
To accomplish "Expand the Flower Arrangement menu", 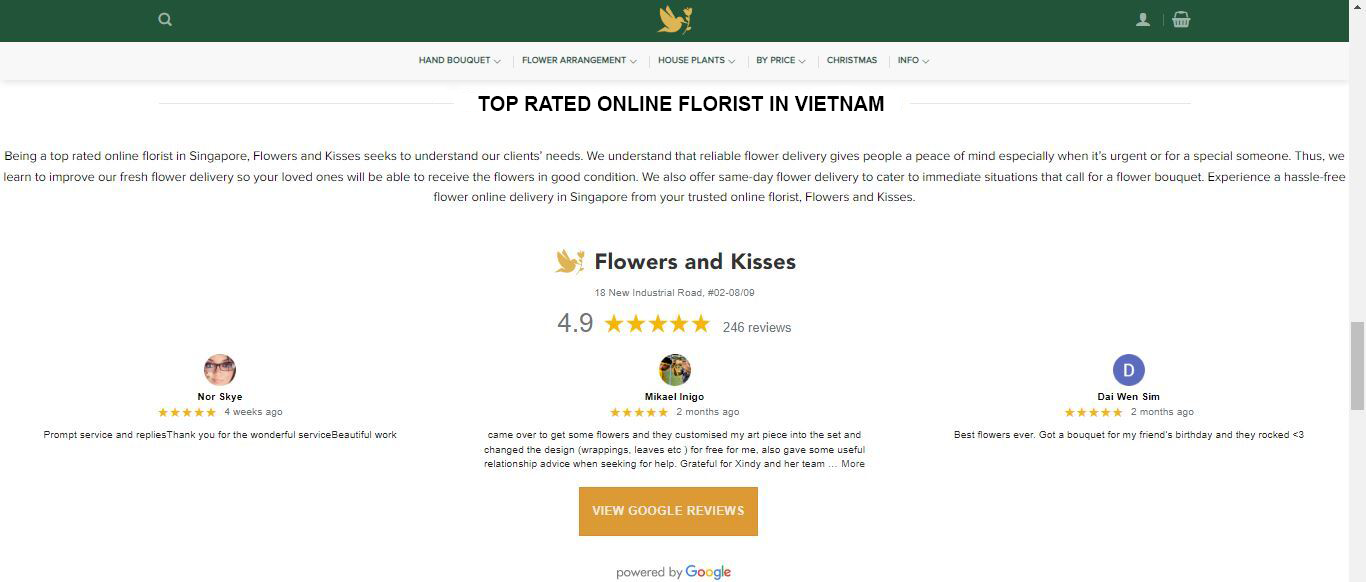I will tap(579, 61).
